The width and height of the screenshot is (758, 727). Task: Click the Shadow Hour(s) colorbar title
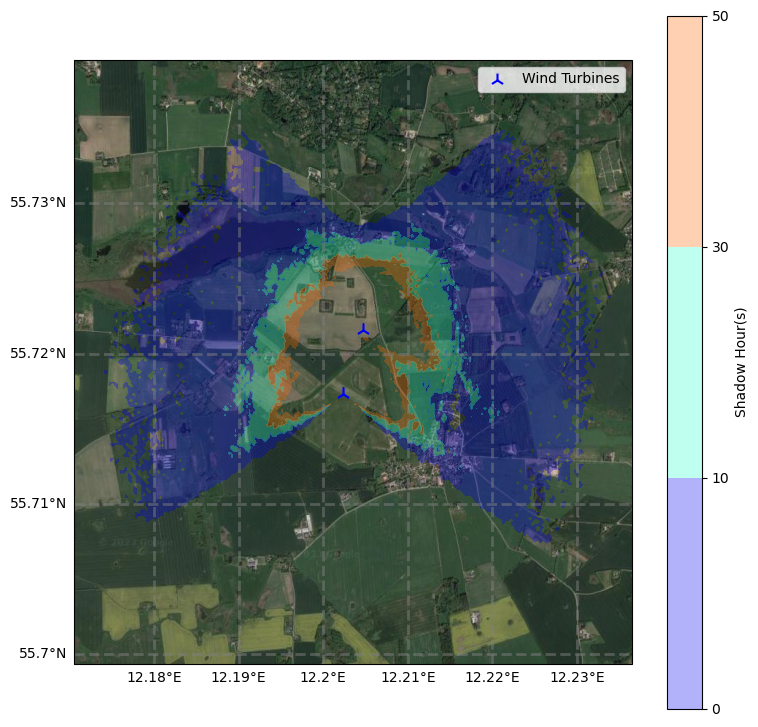tap(741, 362)
